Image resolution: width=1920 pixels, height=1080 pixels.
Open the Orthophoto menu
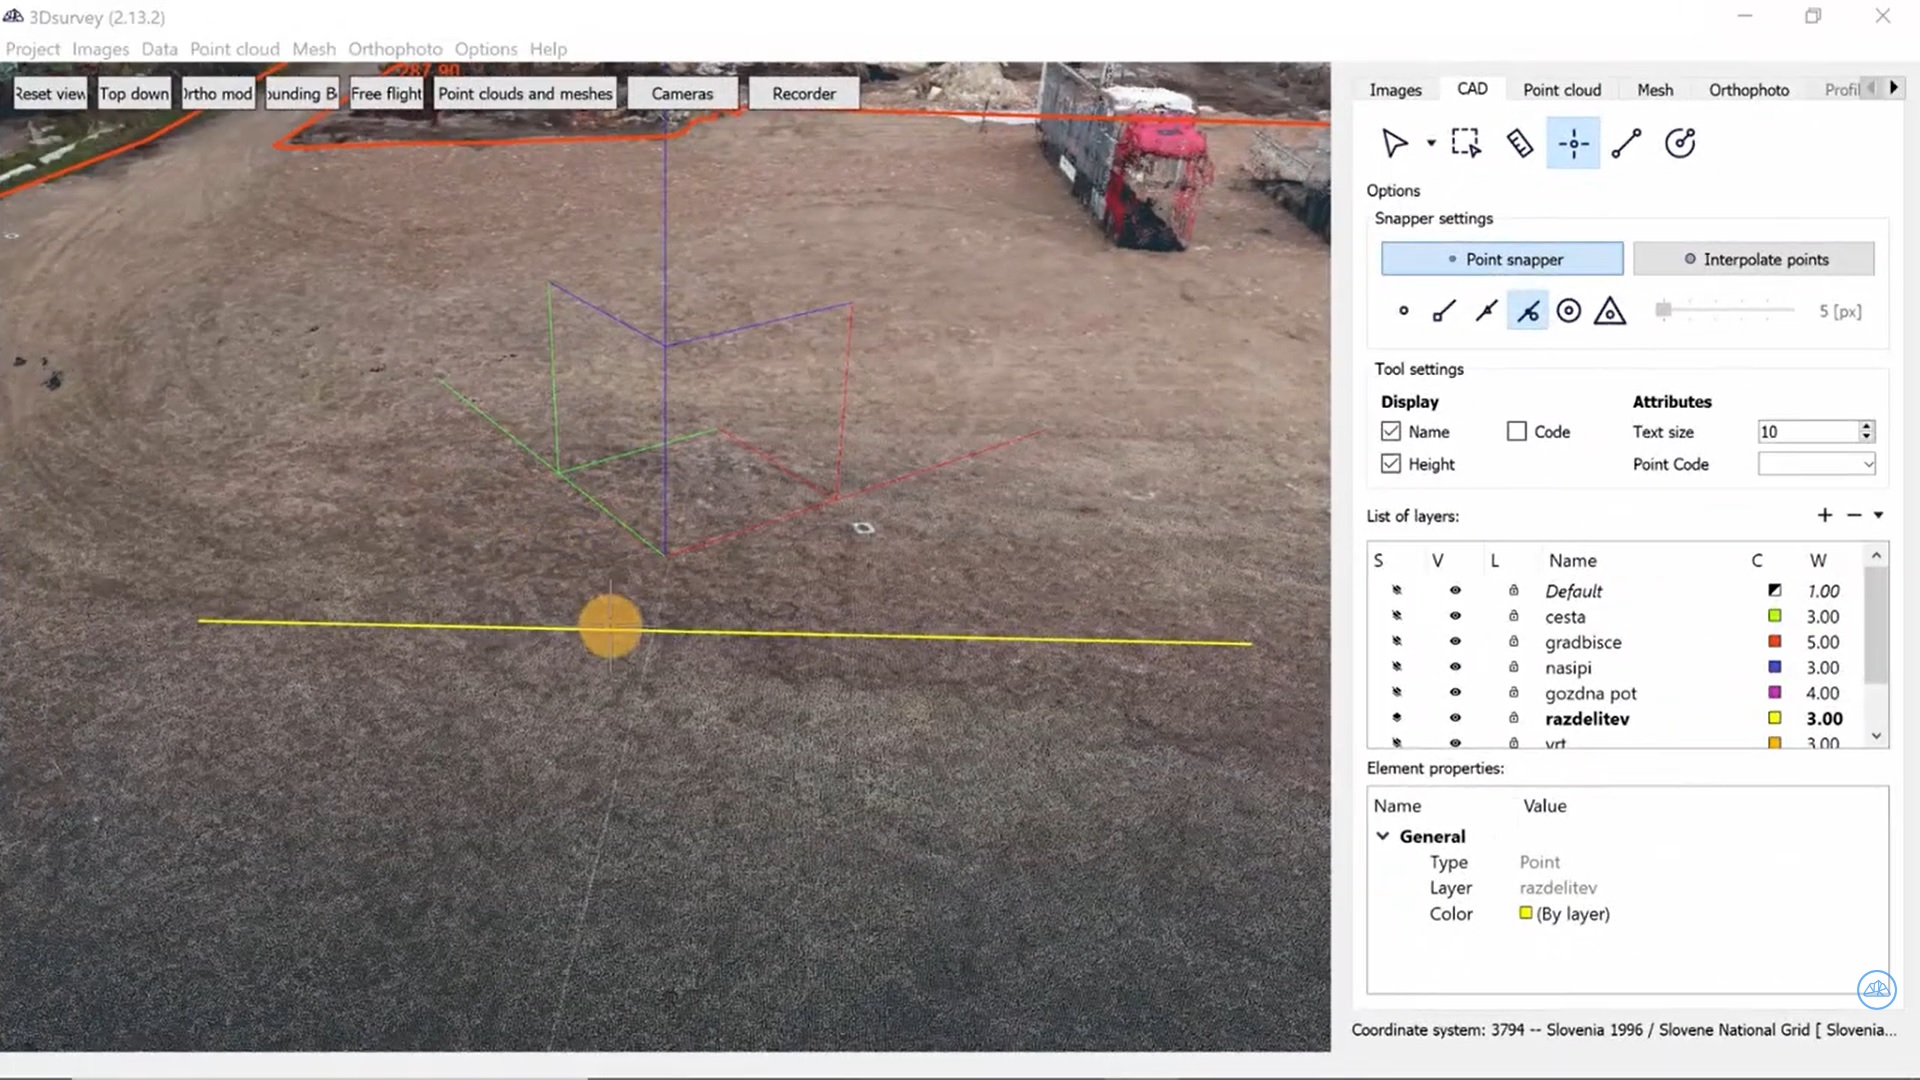[x=395, y=48]
